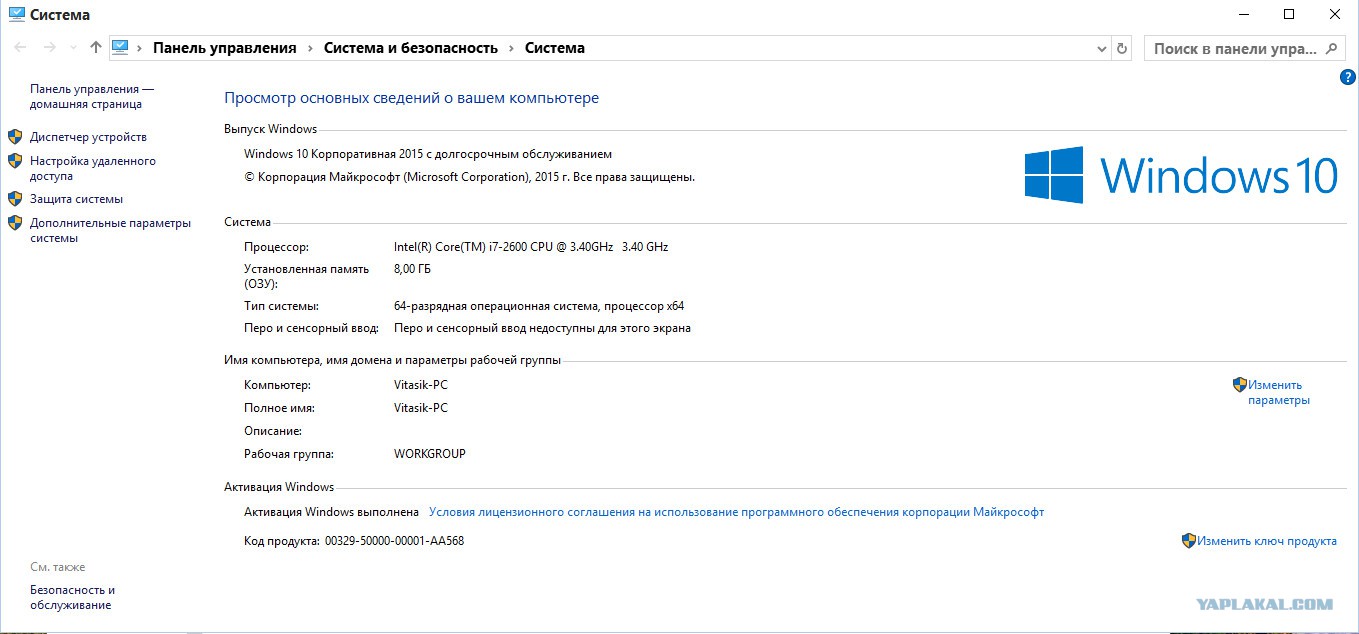Screen dimensions: 1359x634
Task: Open Диспетчер устройств link
Action: (x=88, y=137)
